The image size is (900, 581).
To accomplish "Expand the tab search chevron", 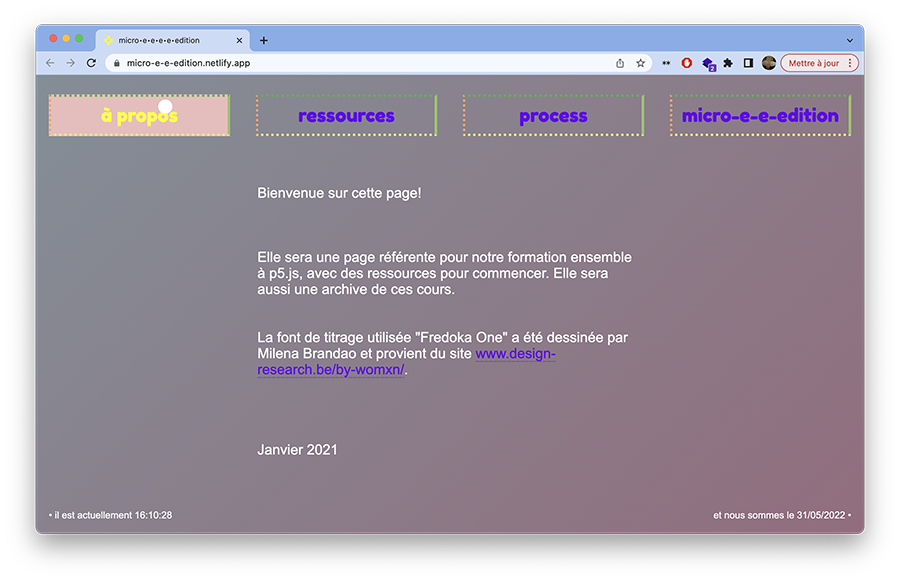I will point(849,41).
